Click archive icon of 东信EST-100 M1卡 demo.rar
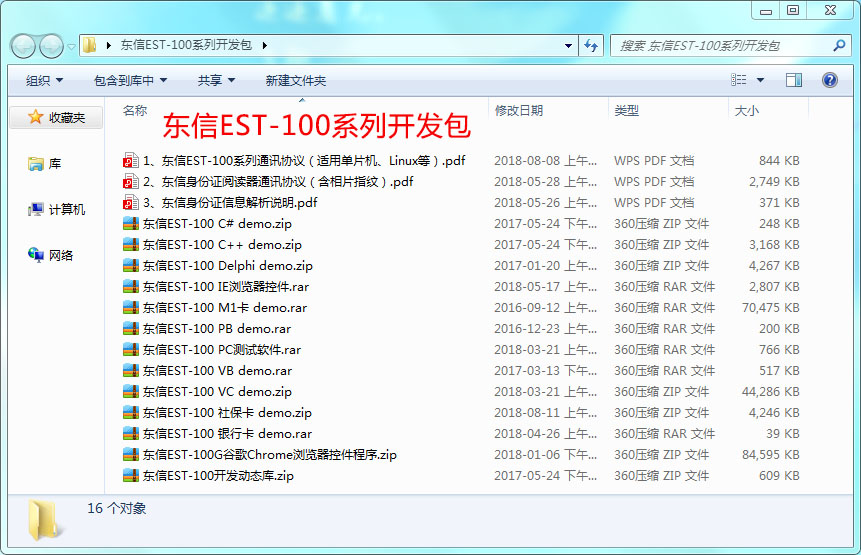This screenshot has height=555, width=861. [131, 307]
